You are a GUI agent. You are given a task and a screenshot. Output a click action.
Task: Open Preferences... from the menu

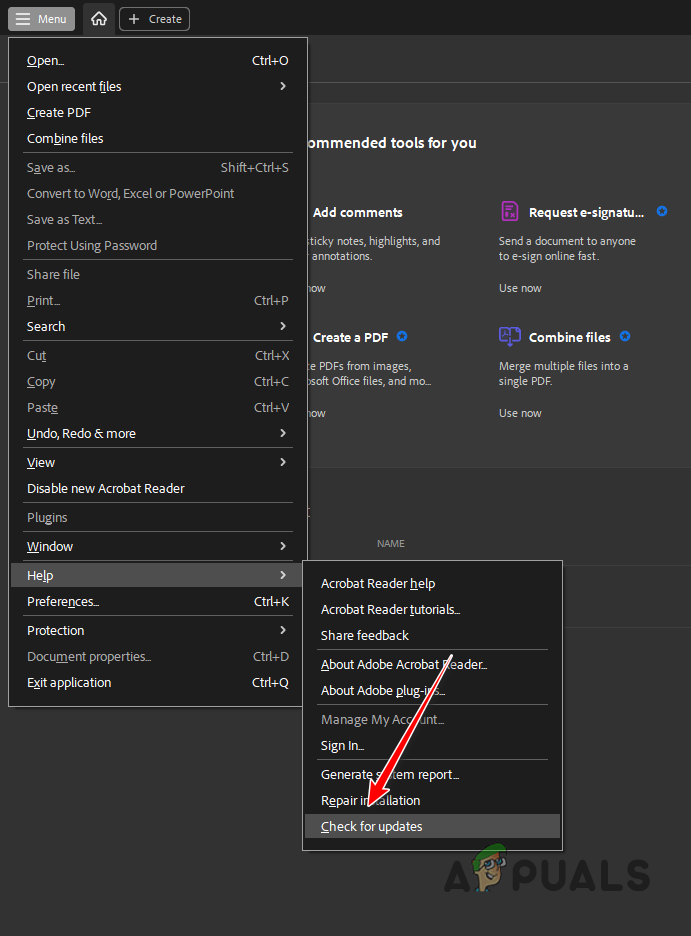tap(158, 602)
